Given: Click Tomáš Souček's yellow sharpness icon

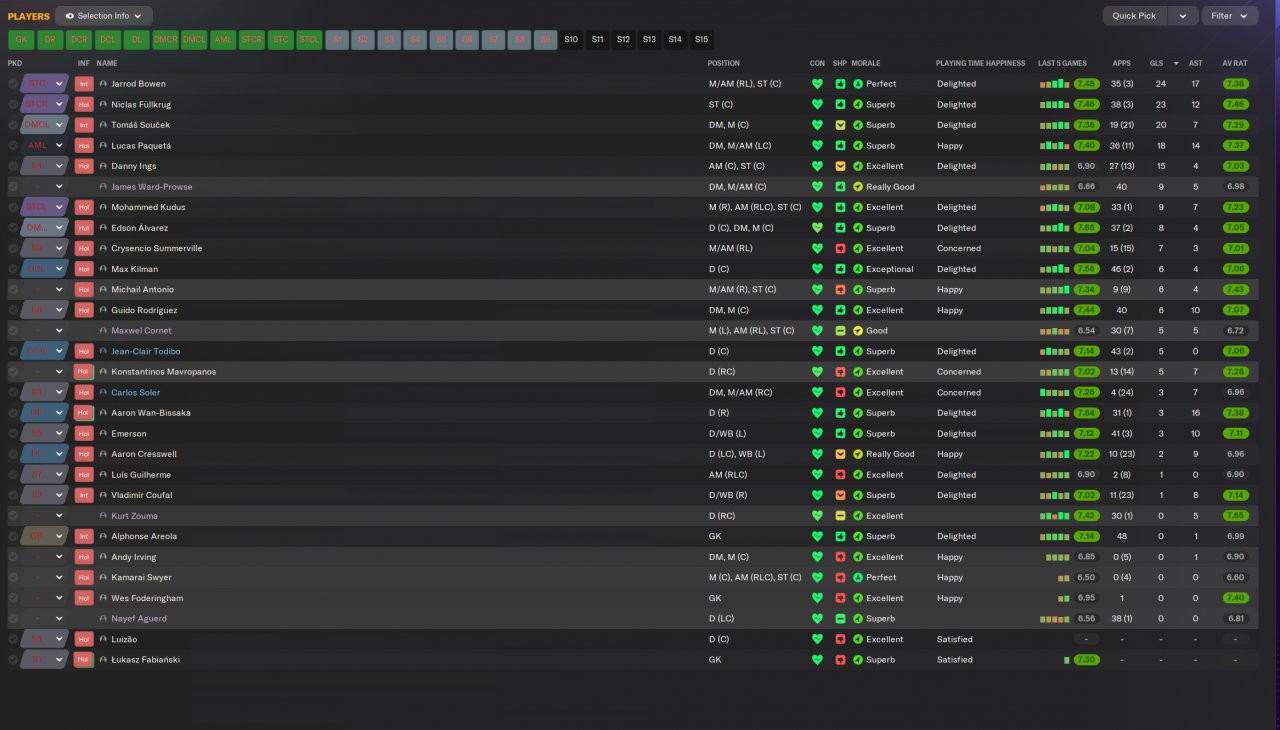Looking at the screenshot, I should 840,125.
